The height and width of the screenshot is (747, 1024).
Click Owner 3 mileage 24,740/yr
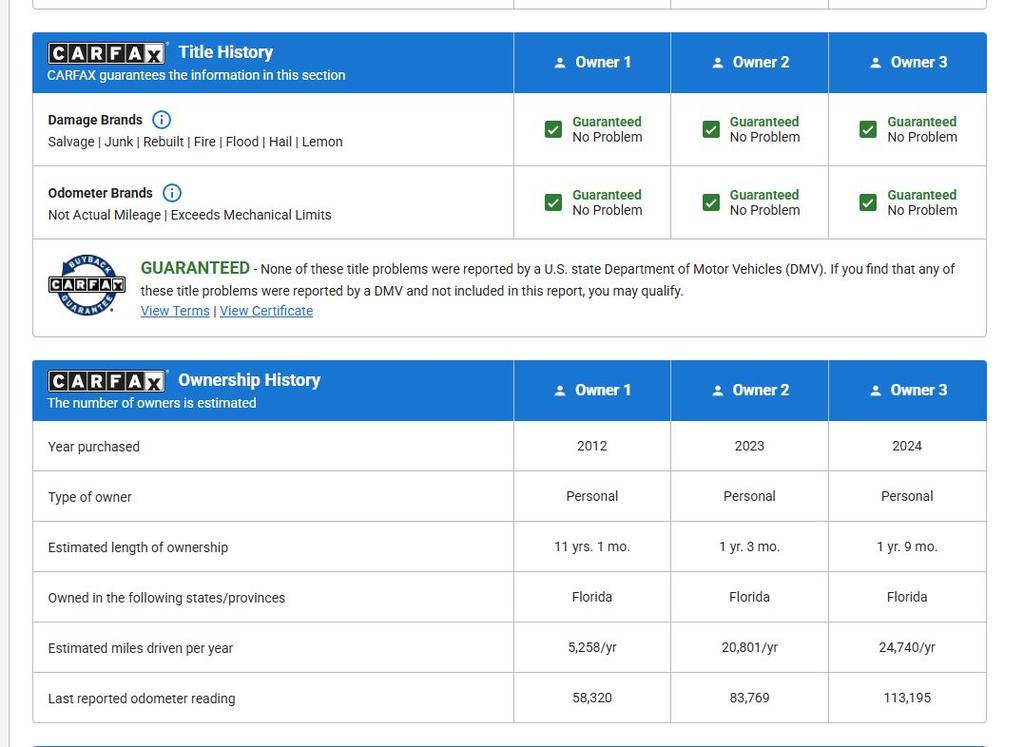(906, 647)
